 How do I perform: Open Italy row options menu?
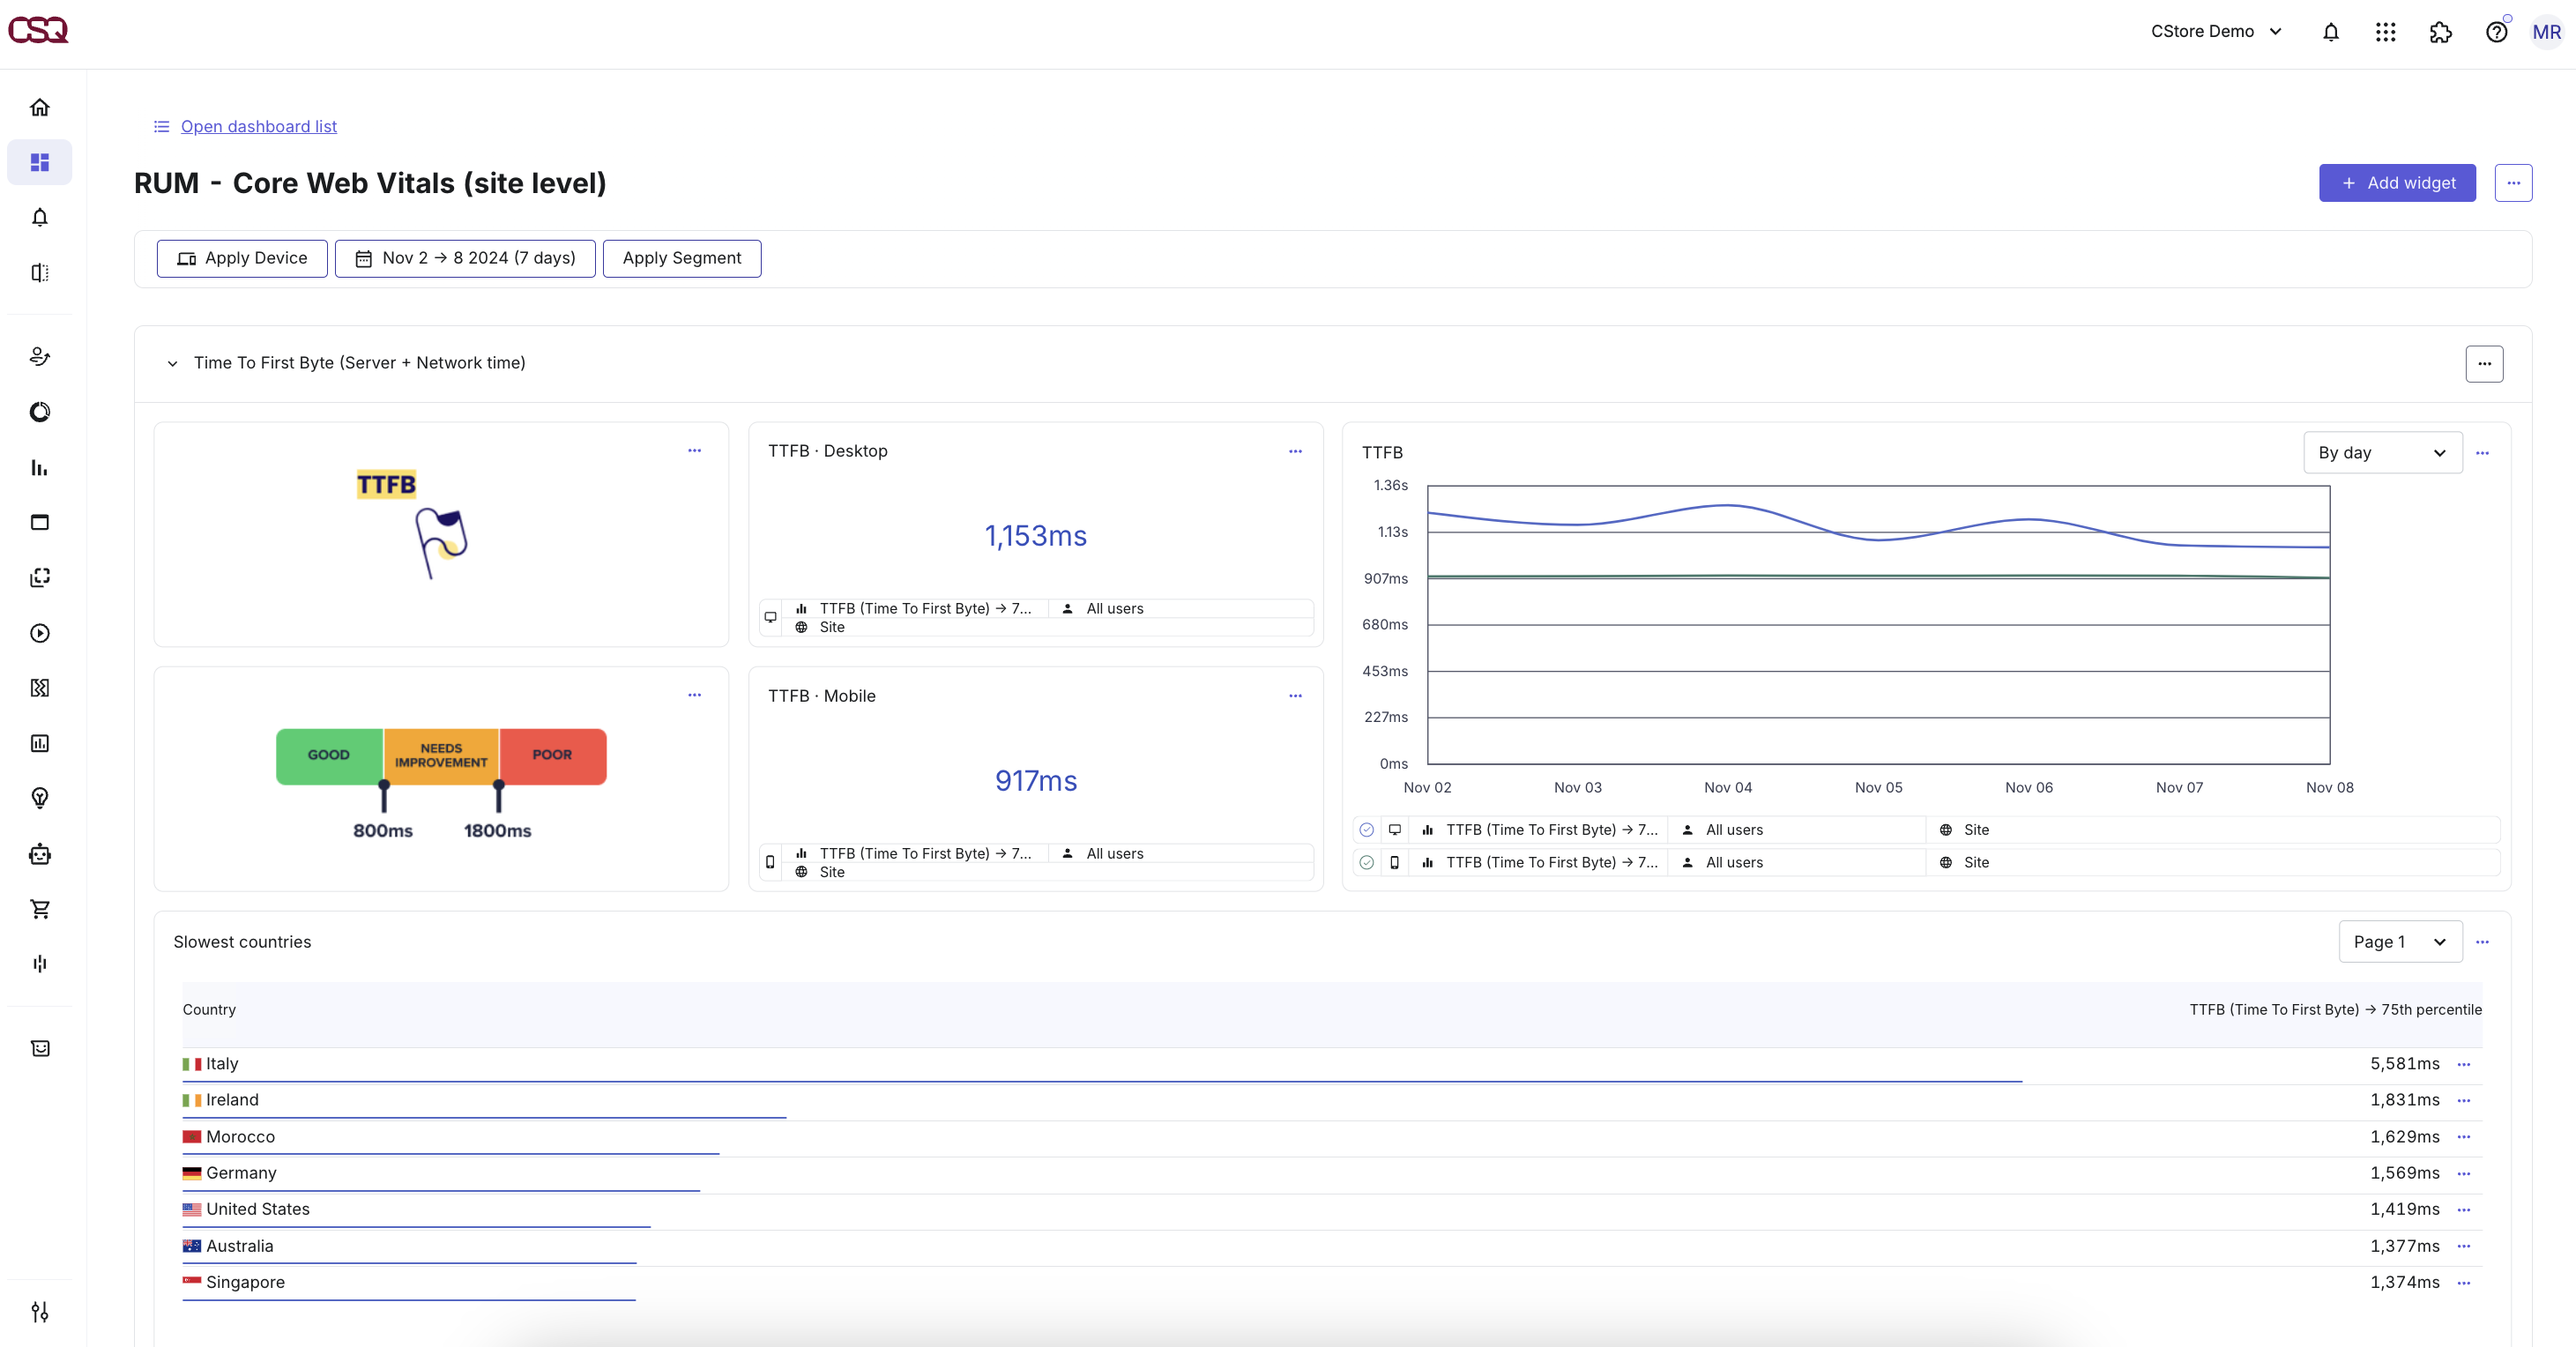pos(2464,1065)
